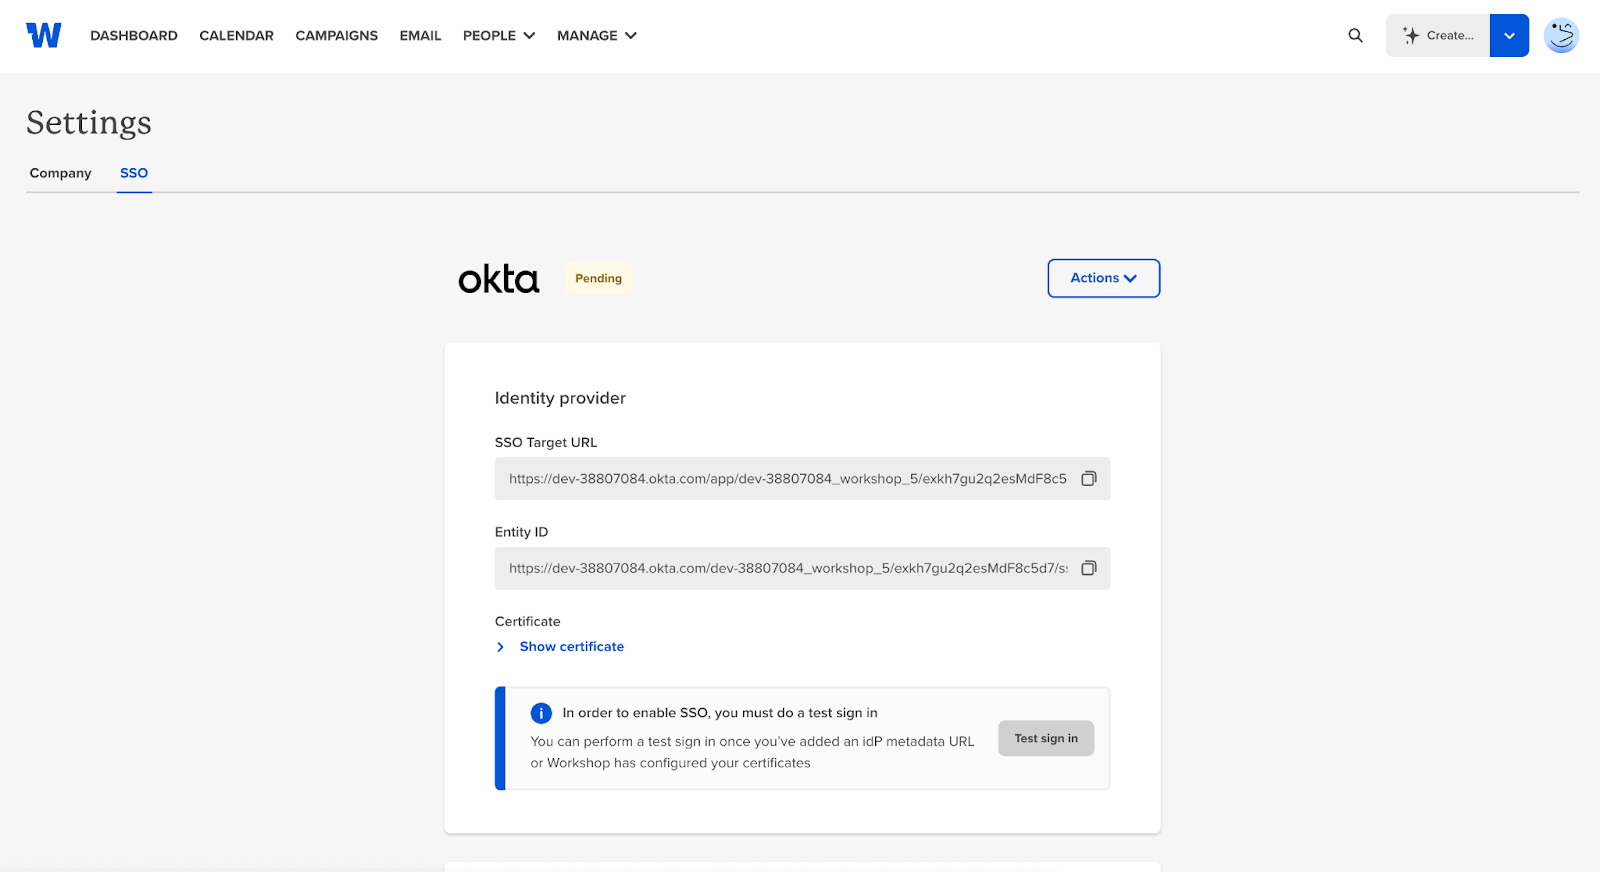Click the Pending status badge
This screenshot has height=872, width=1600.
pos(598,278)
